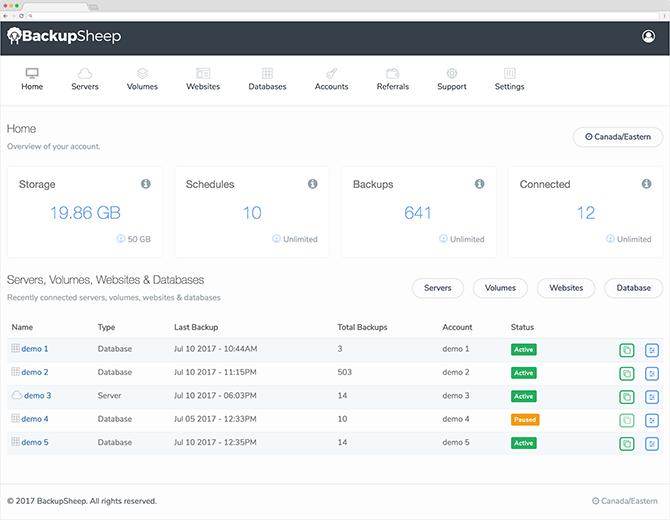Screen dimensions: 670x520
Task: Click the green copy icon for demo 5
Action: click(x=627, y=444)
